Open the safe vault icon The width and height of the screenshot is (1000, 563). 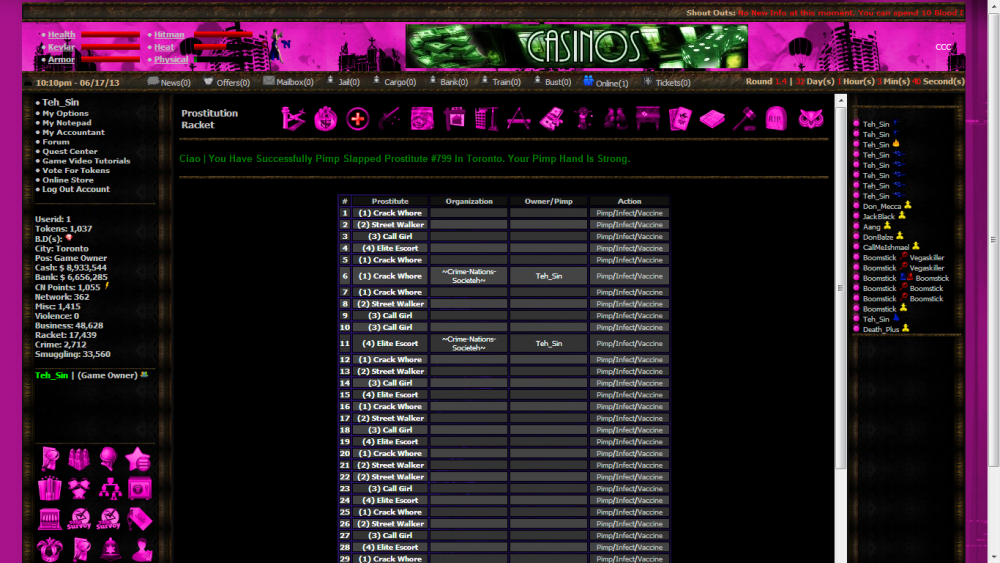[x=140, y=488]
